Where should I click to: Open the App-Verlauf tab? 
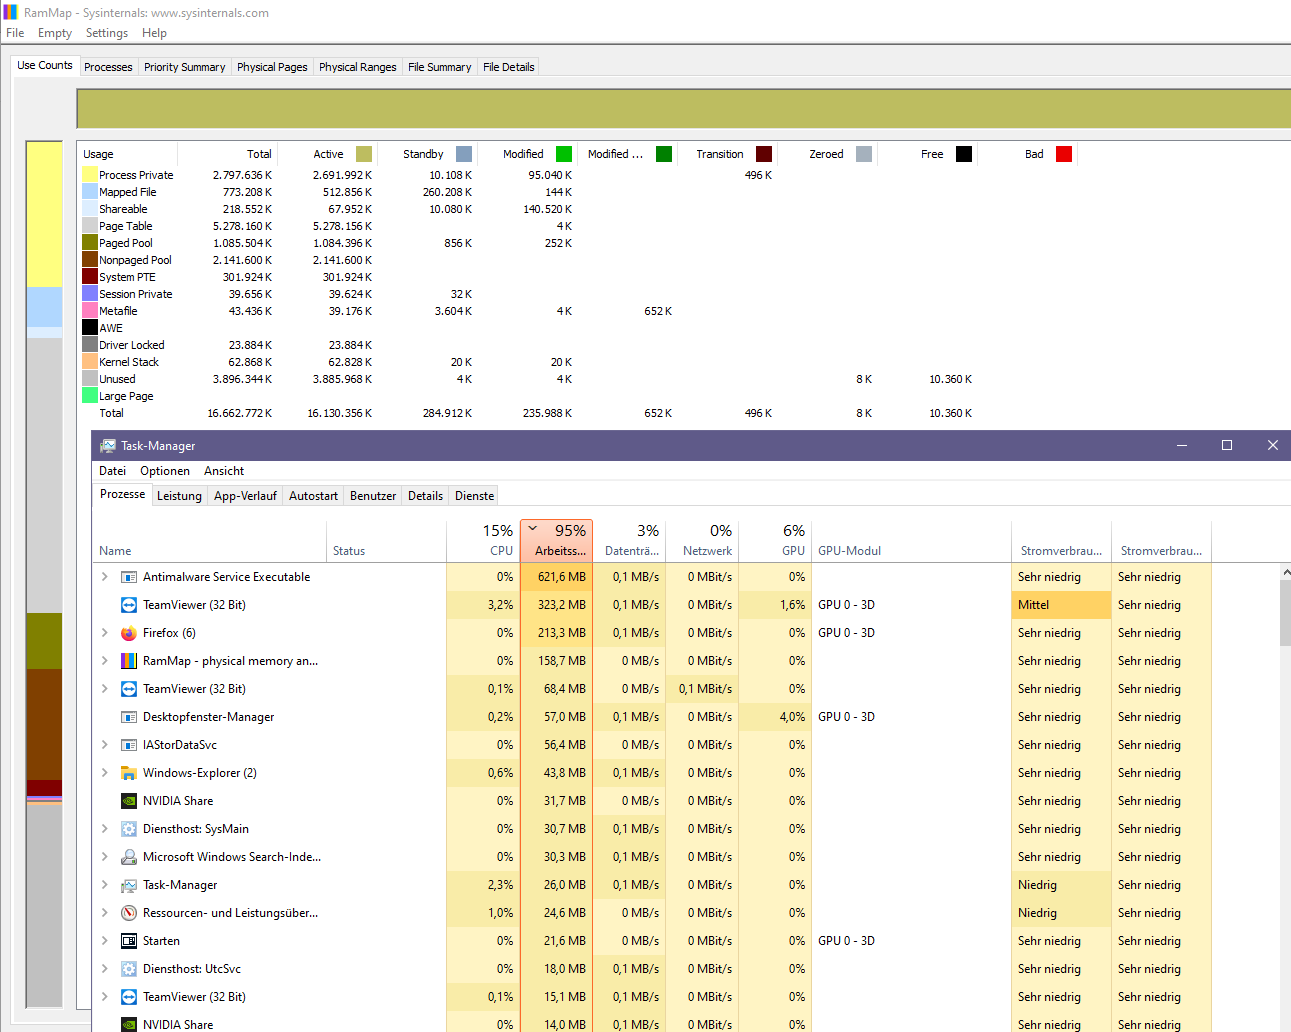(x=245, y=496)
